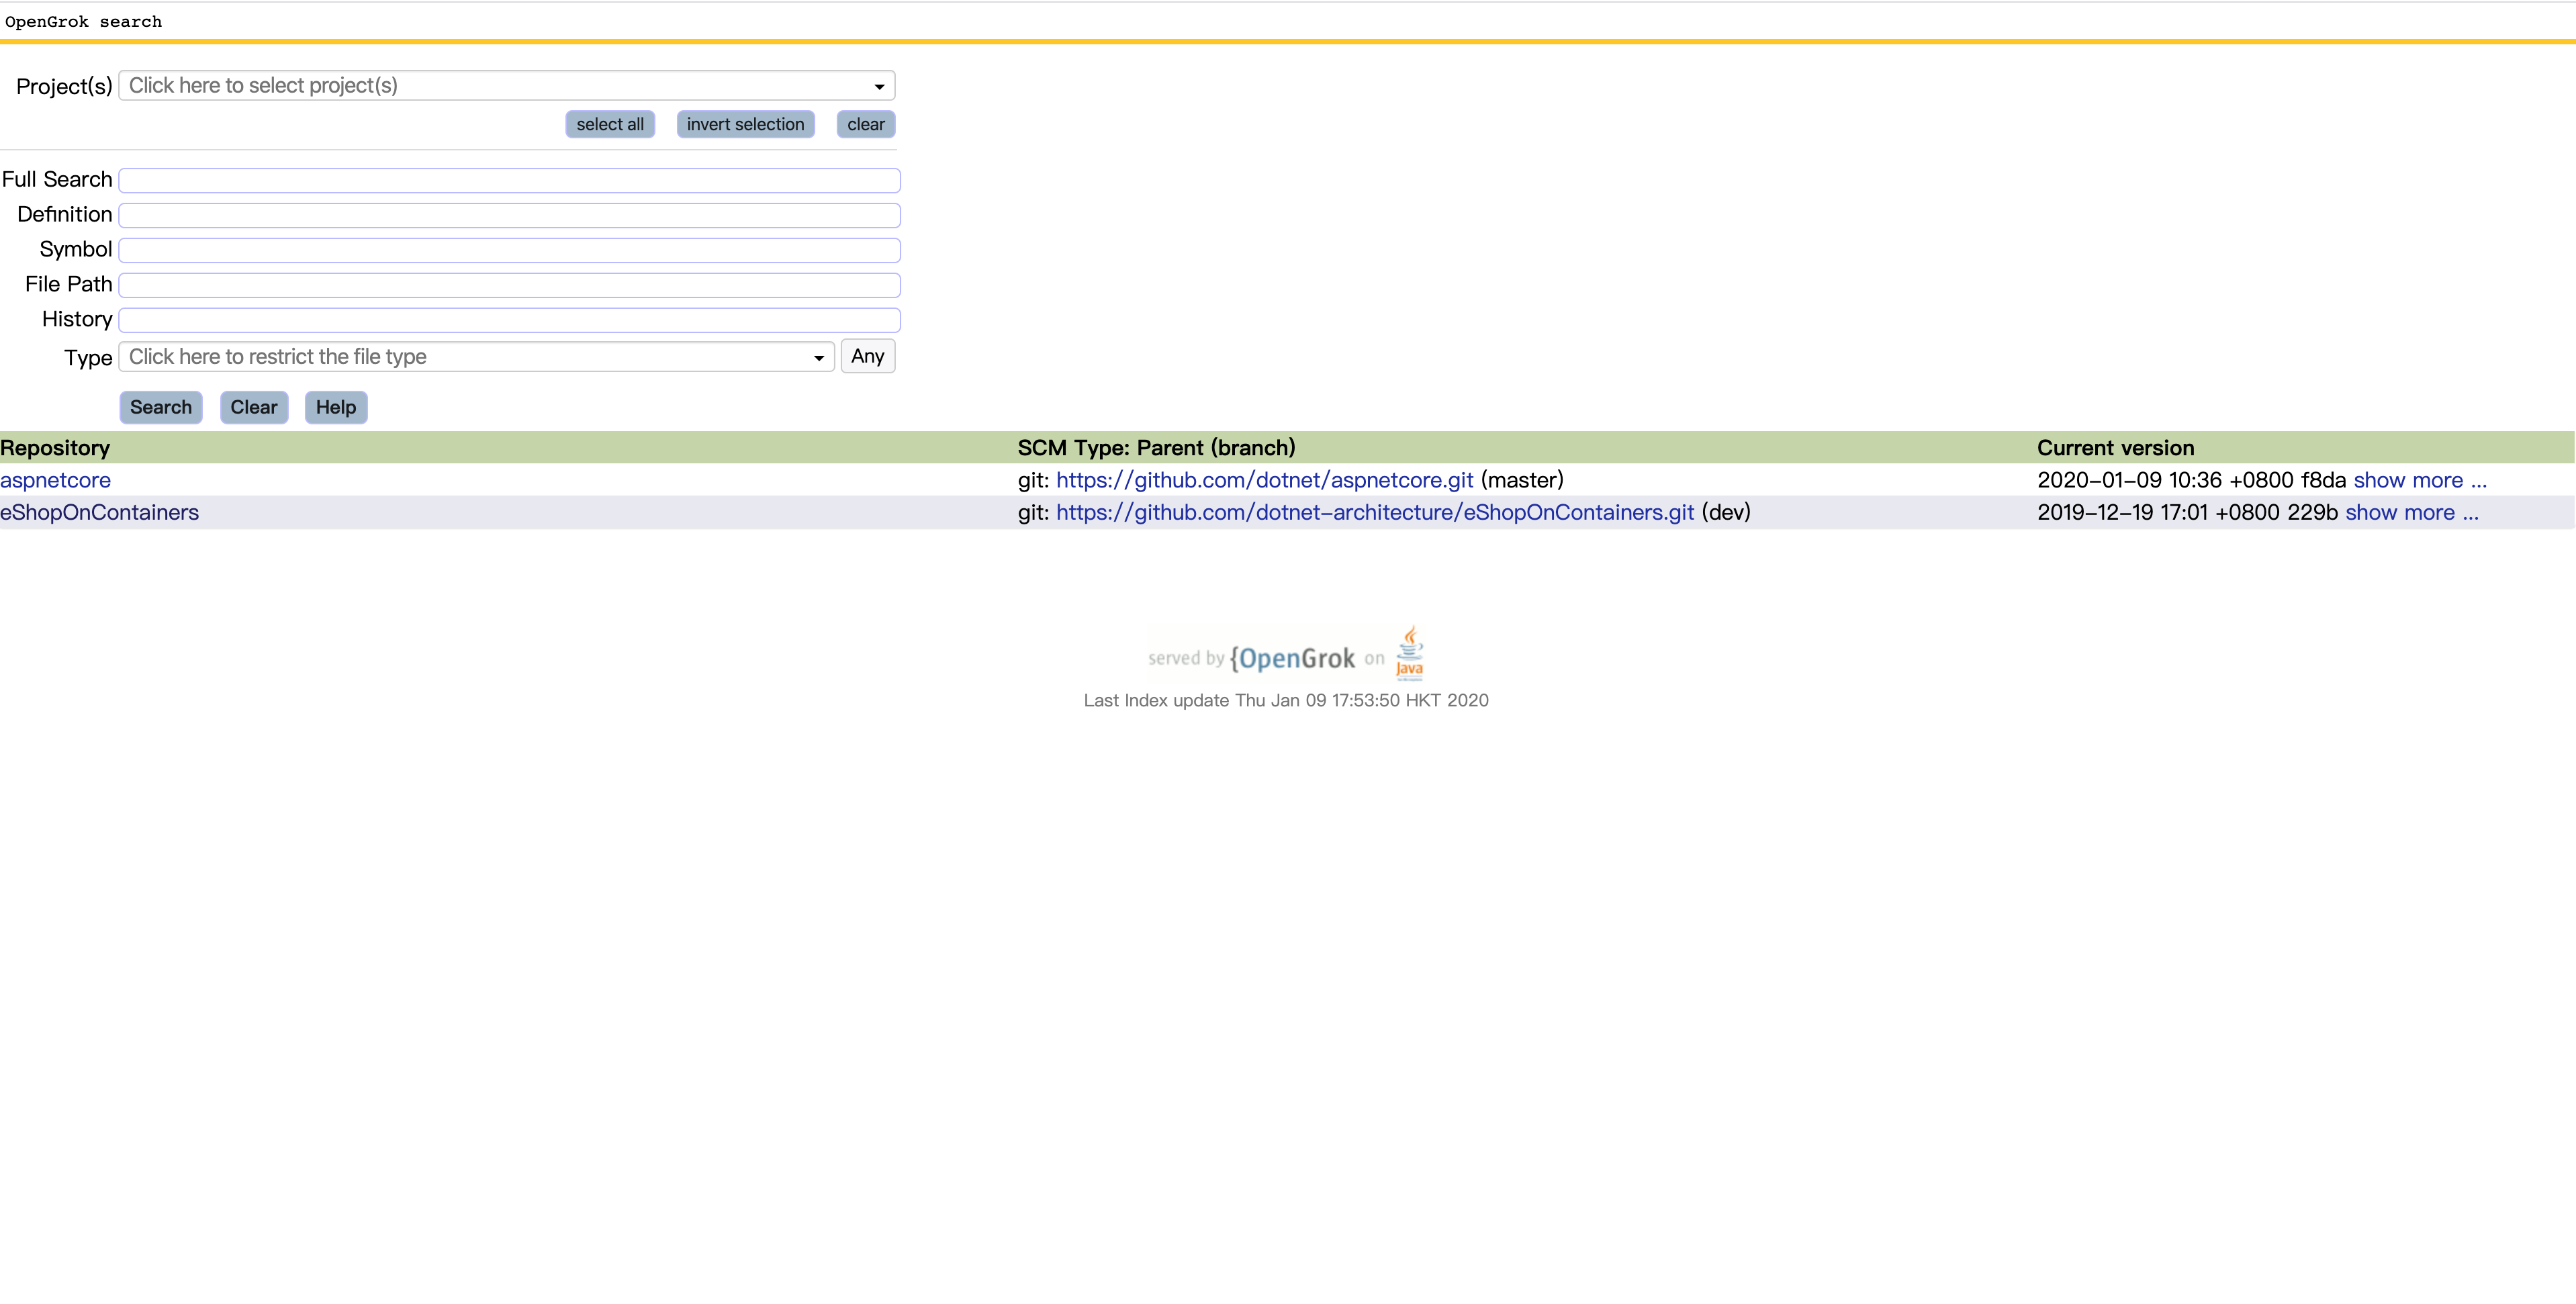Click the Java logo icon
This screenshot has height=1304, width=2576.
1409,652
